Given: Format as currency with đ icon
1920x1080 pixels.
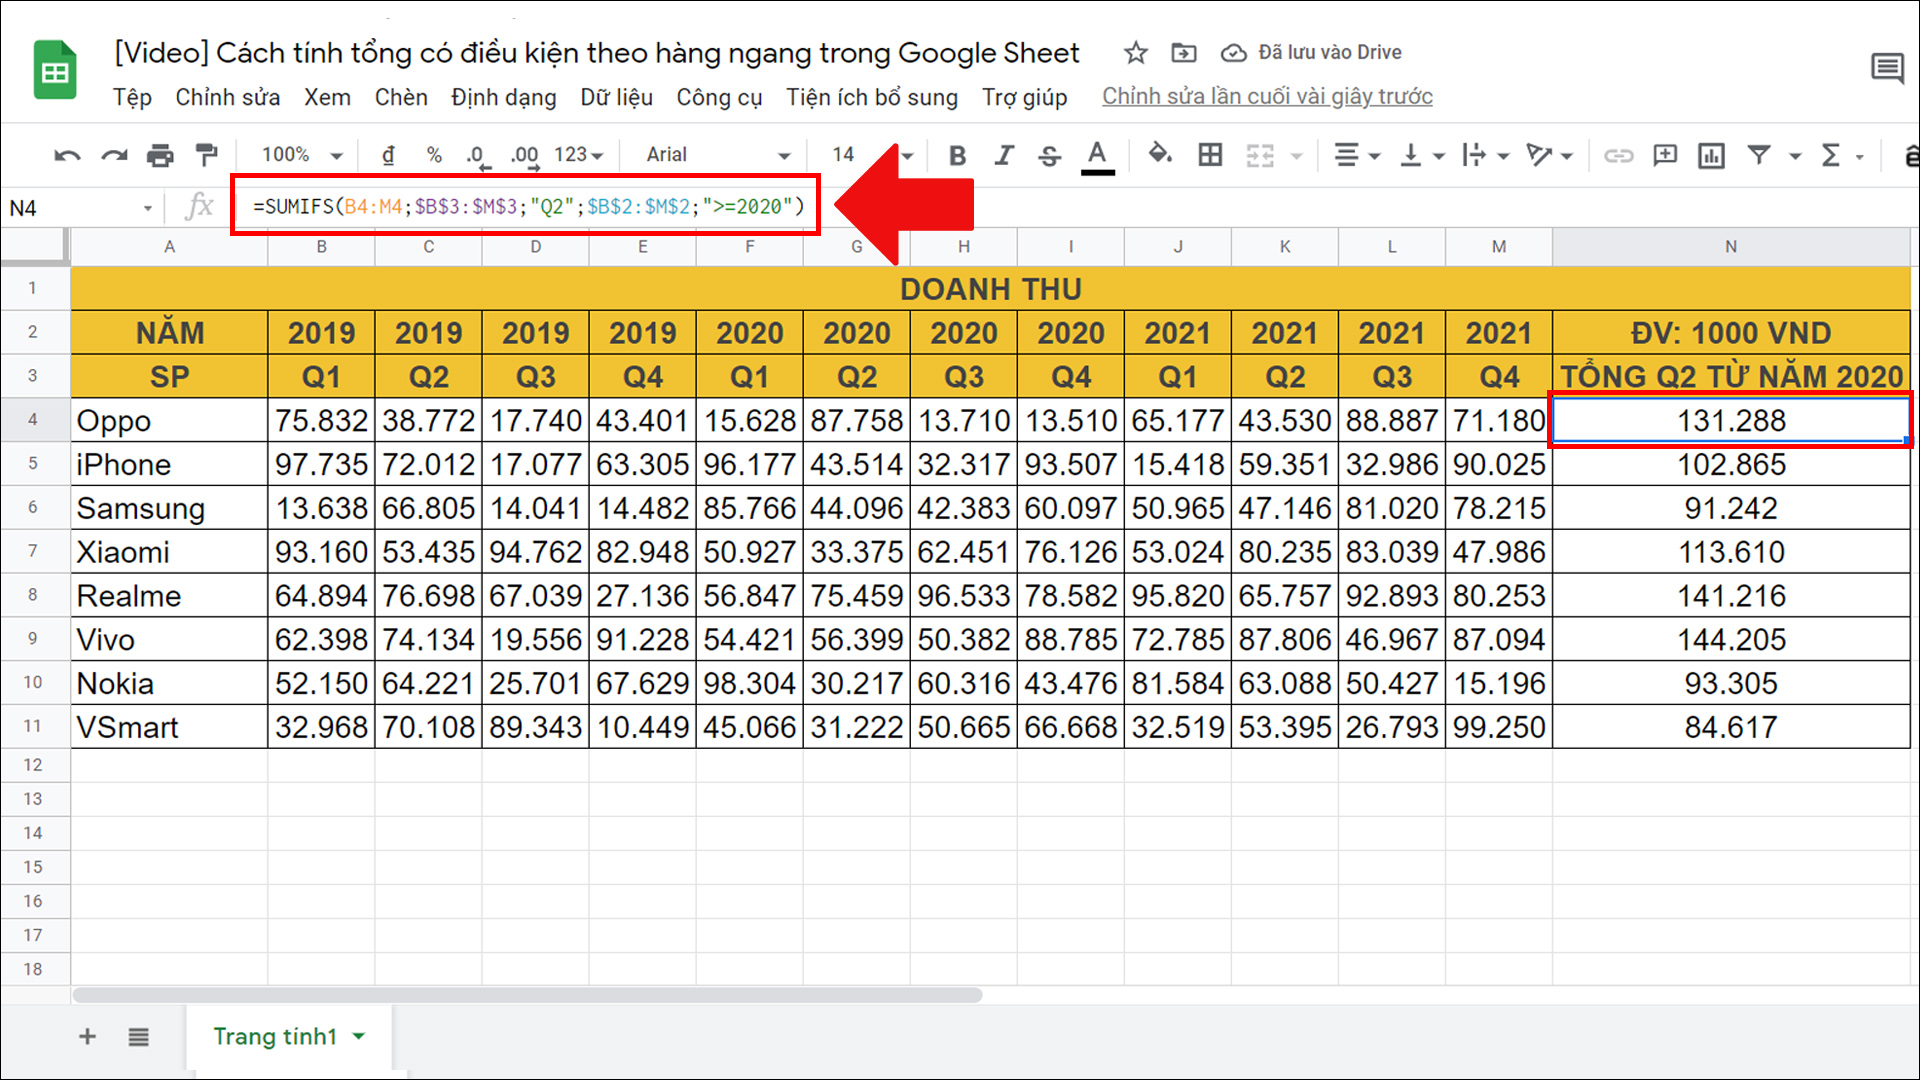Looking at the screenshot, I should click(x=388, y=155).
